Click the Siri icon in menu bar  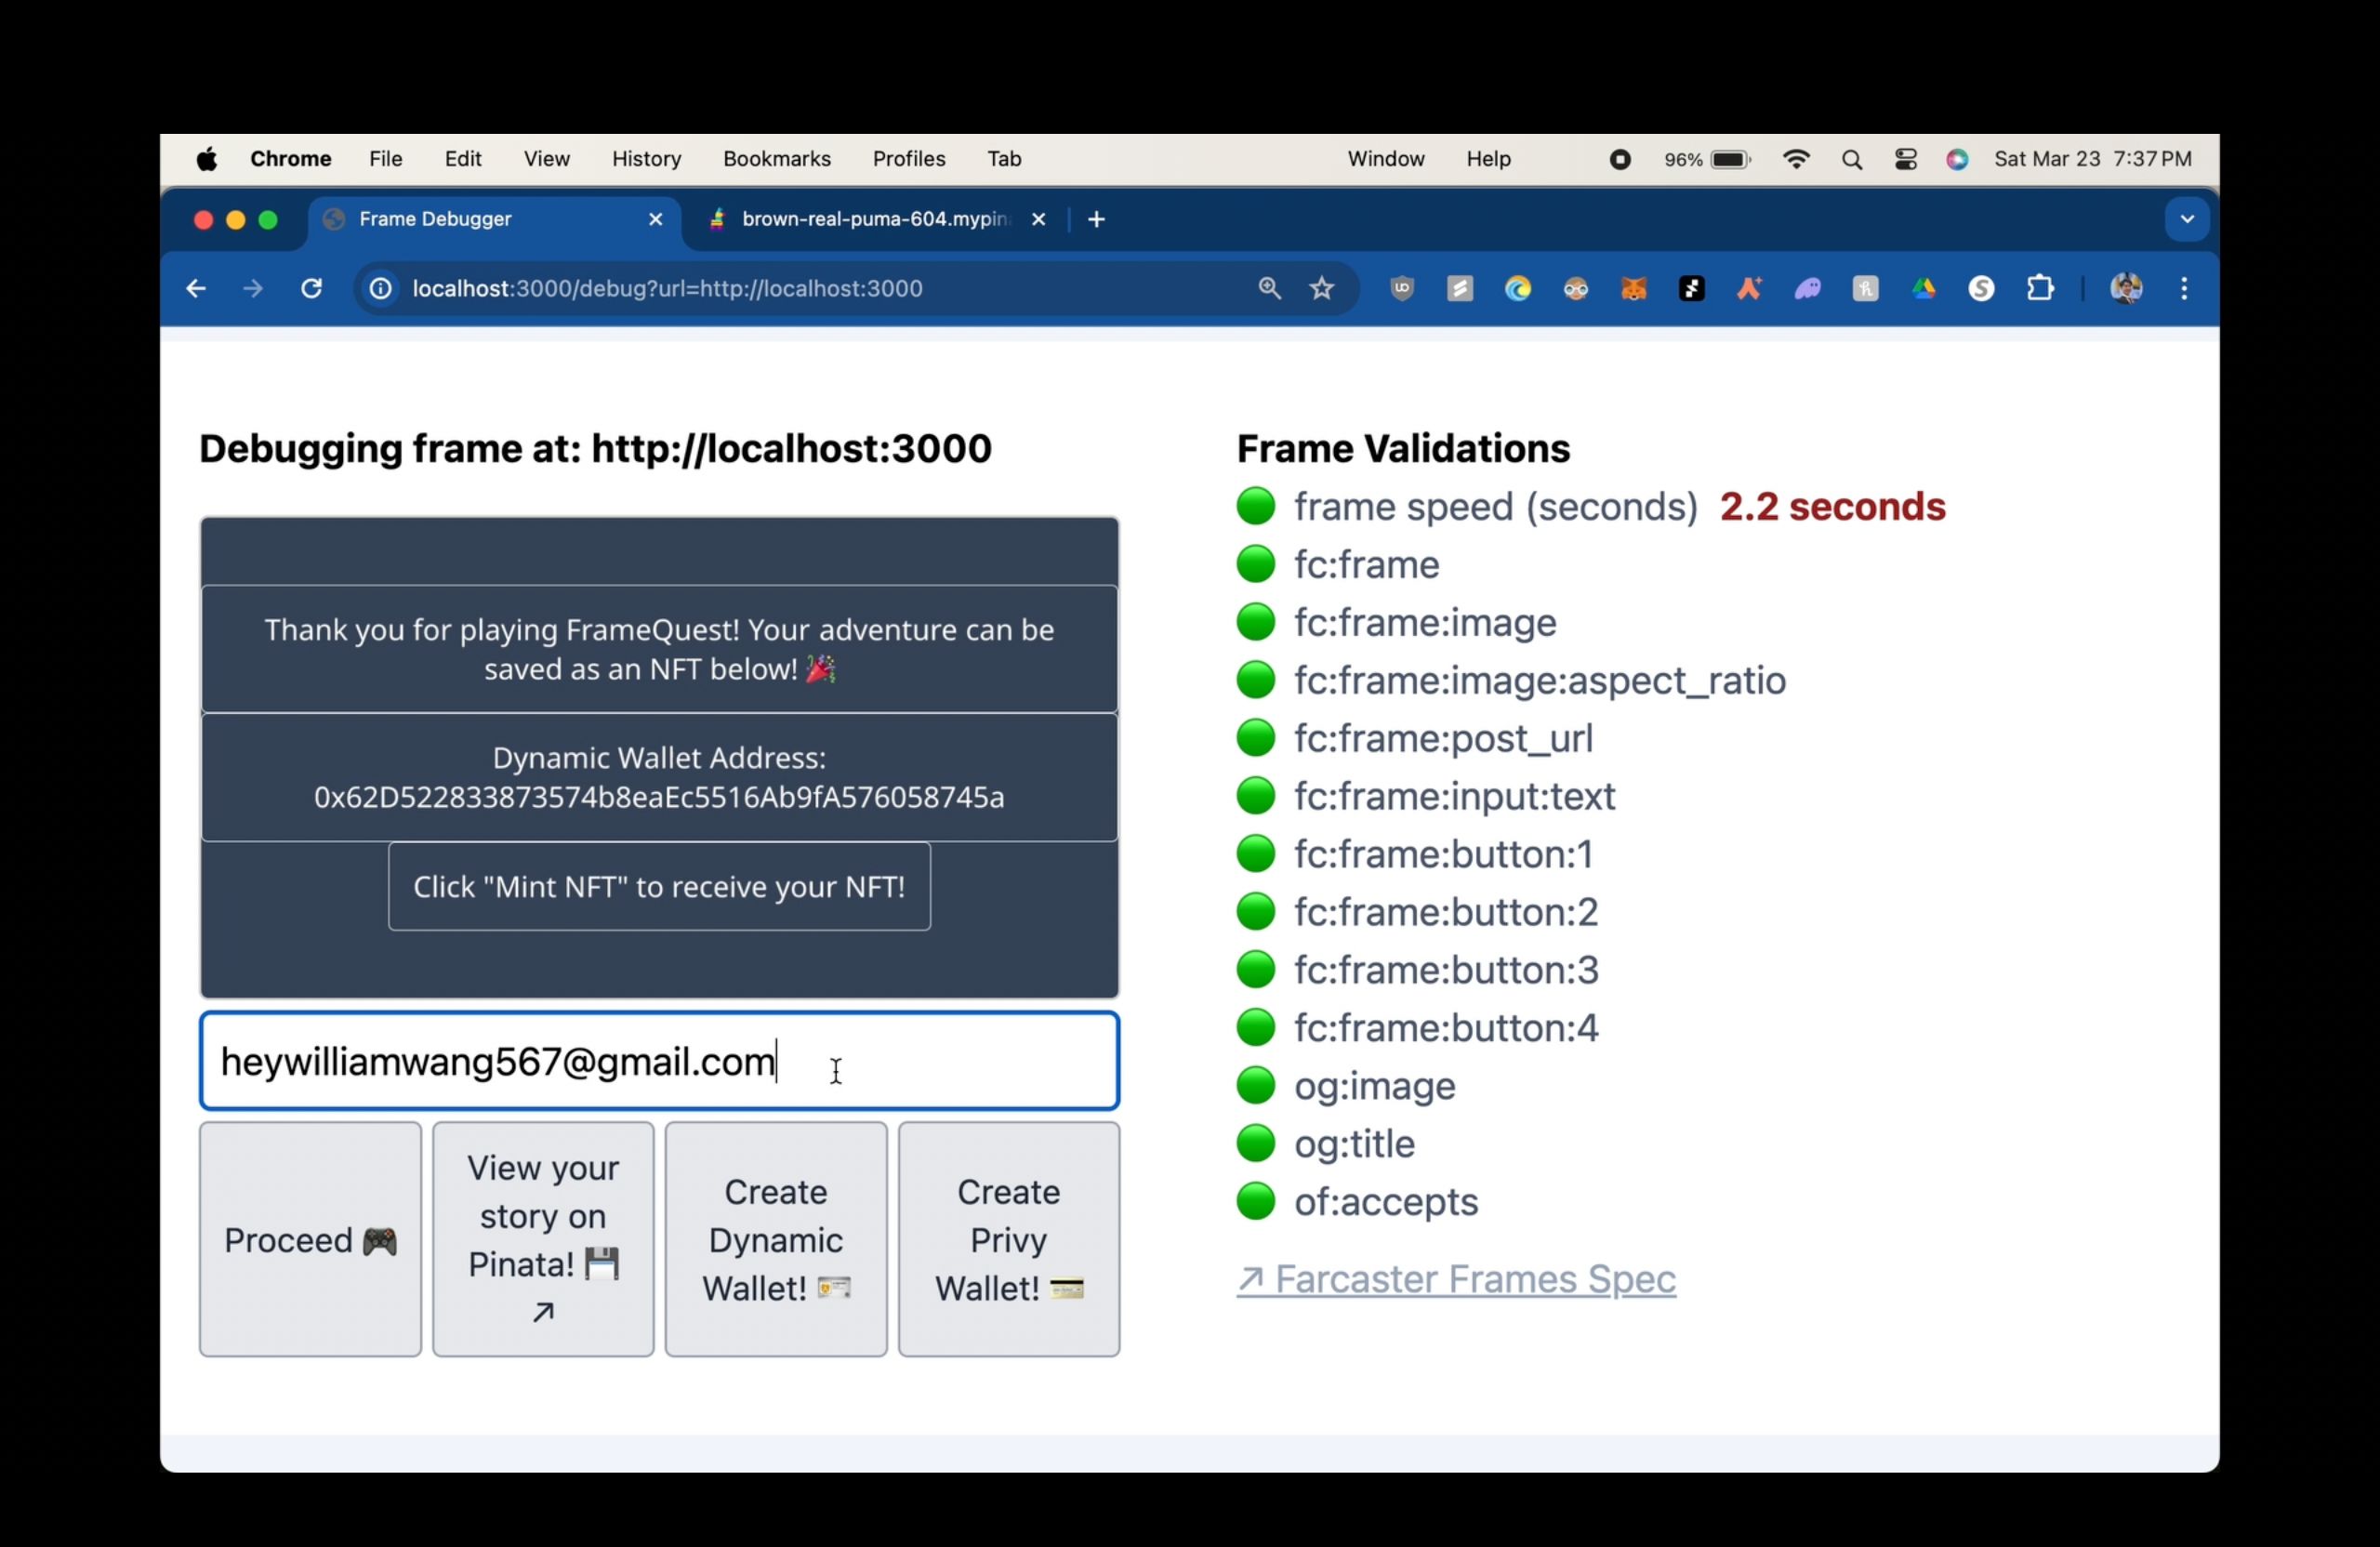(x=1957, y=160)
